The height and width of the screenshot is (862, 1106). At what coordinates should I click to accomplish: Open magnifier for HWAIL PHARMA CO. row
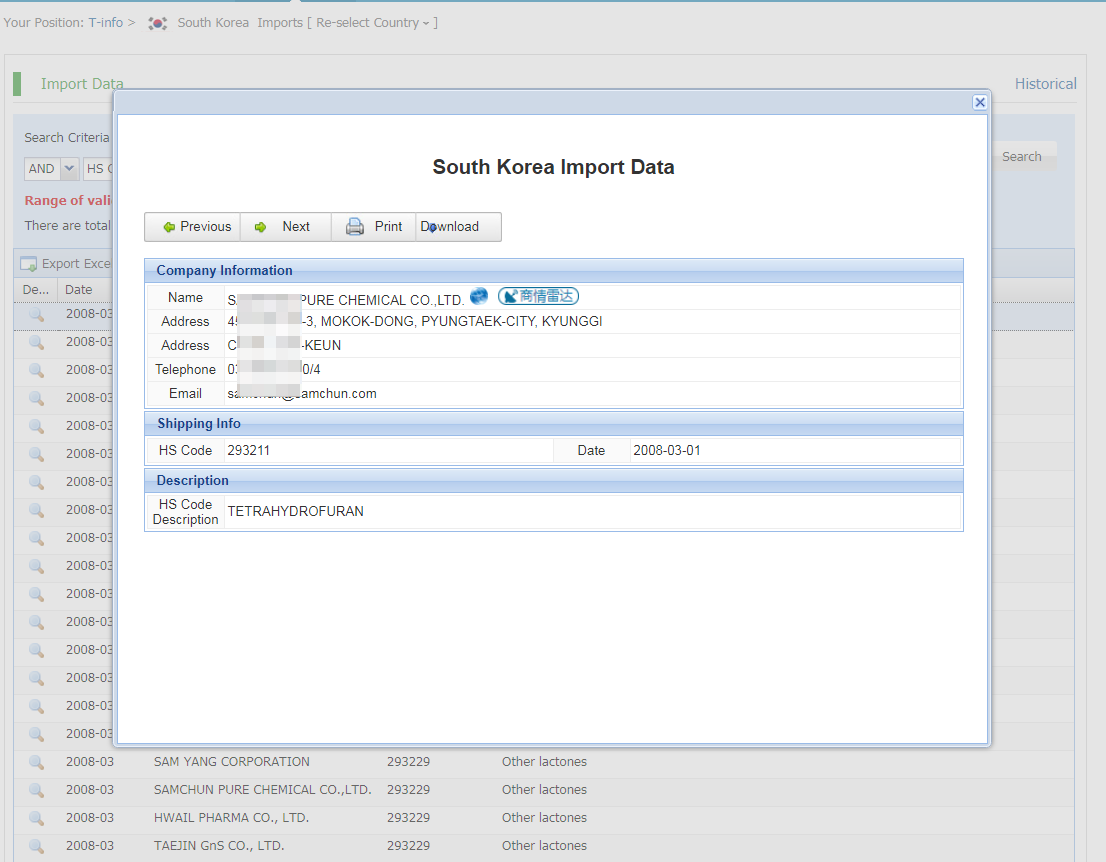point(36,818)
